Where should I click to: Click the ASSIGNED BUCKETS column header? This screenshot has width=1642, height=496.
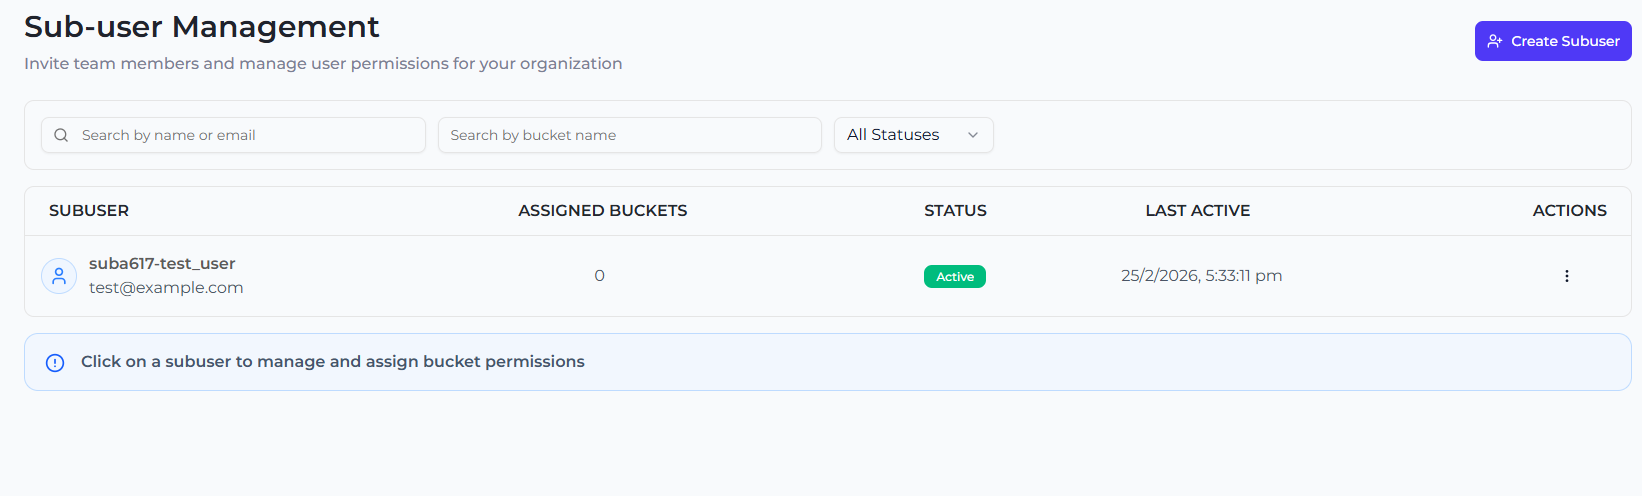[602, 211]
